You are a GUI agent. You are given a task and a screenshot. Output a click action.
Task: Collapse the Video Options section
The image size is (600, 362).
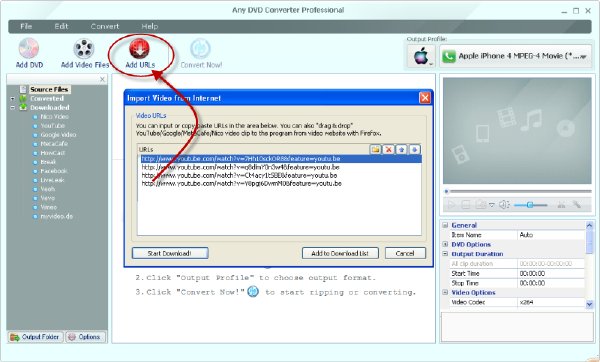click(x=445, y=292)
